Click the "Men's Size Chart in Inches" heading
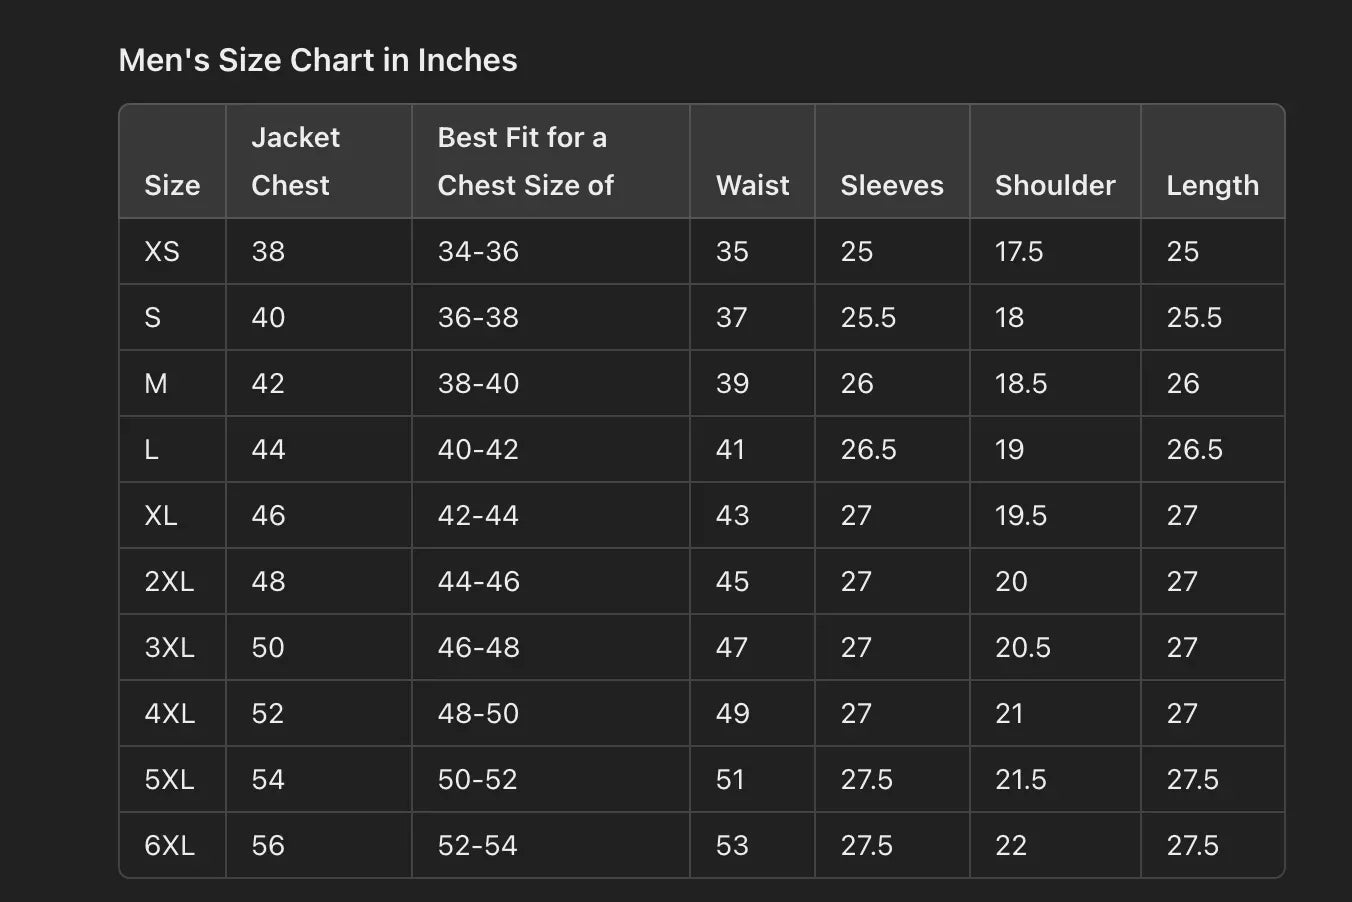This screenshot has height=902, width=1352. click(x=318, y=60)
